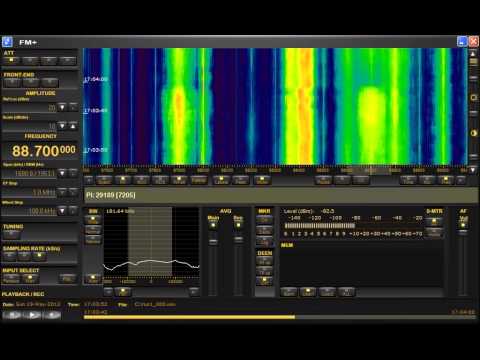Click the FM+ application icon in title bar

(x=7, y=42)
